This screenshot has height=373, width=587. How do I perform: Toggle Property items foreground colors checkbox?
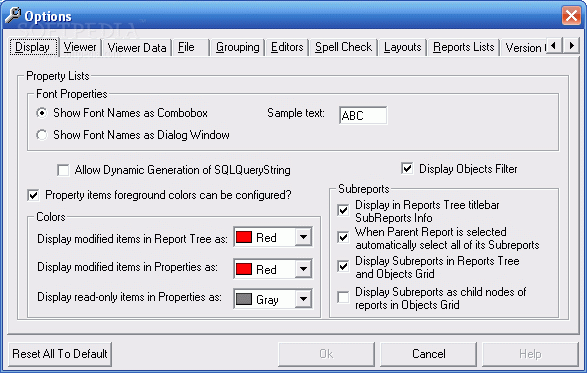coord(33,195)
